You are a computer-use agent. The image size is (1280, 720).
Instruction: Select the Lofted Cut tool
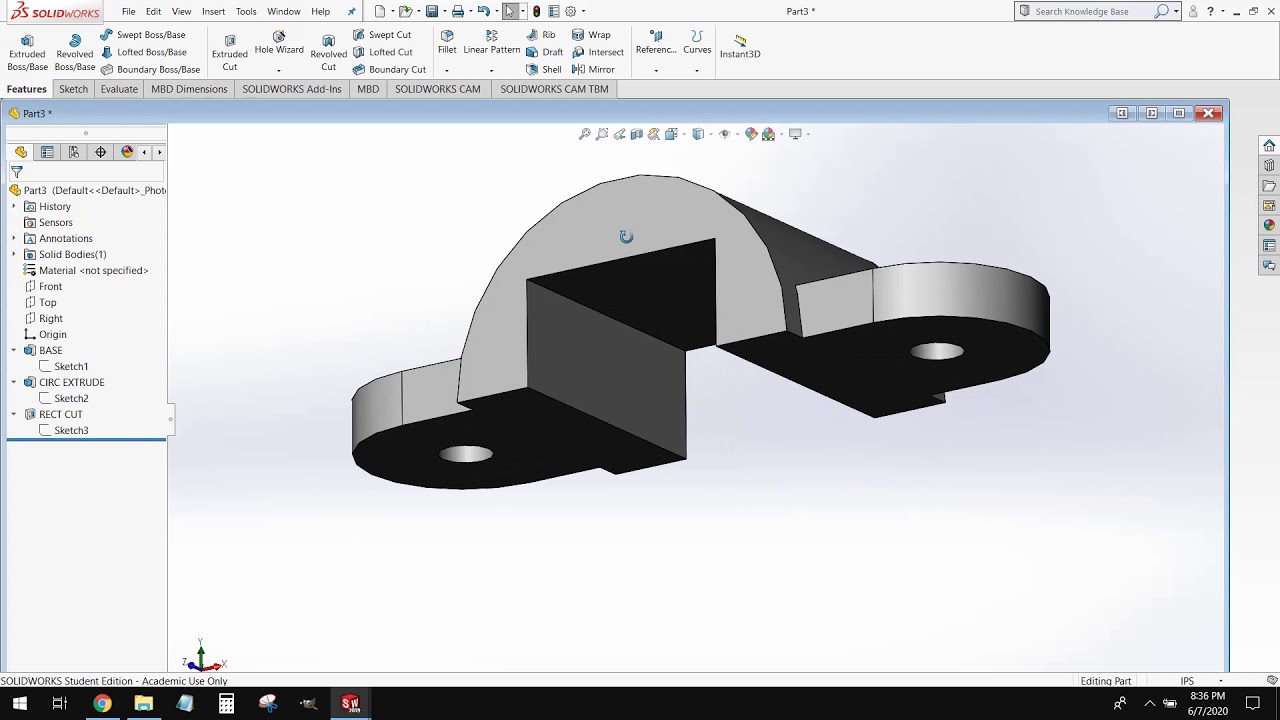(383, 52)
